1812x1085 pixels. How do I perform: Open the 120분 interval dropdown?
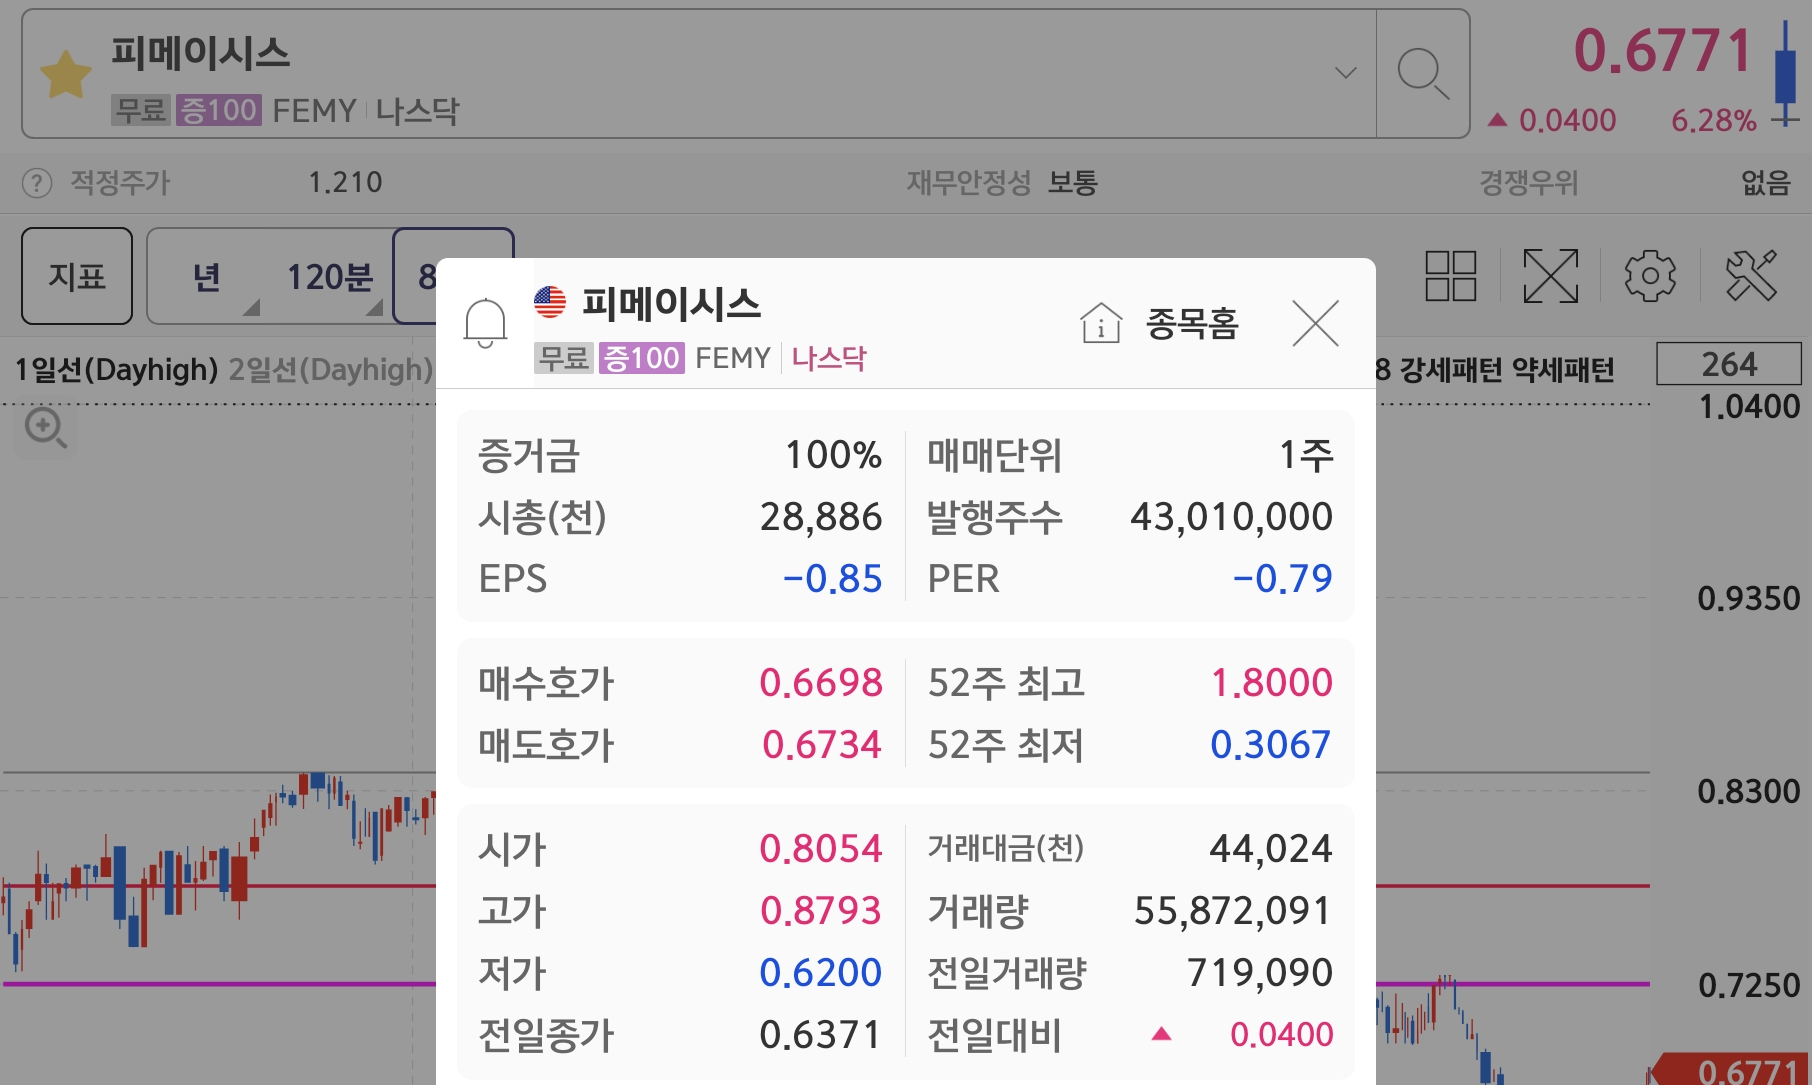click(x=330, y=277)
